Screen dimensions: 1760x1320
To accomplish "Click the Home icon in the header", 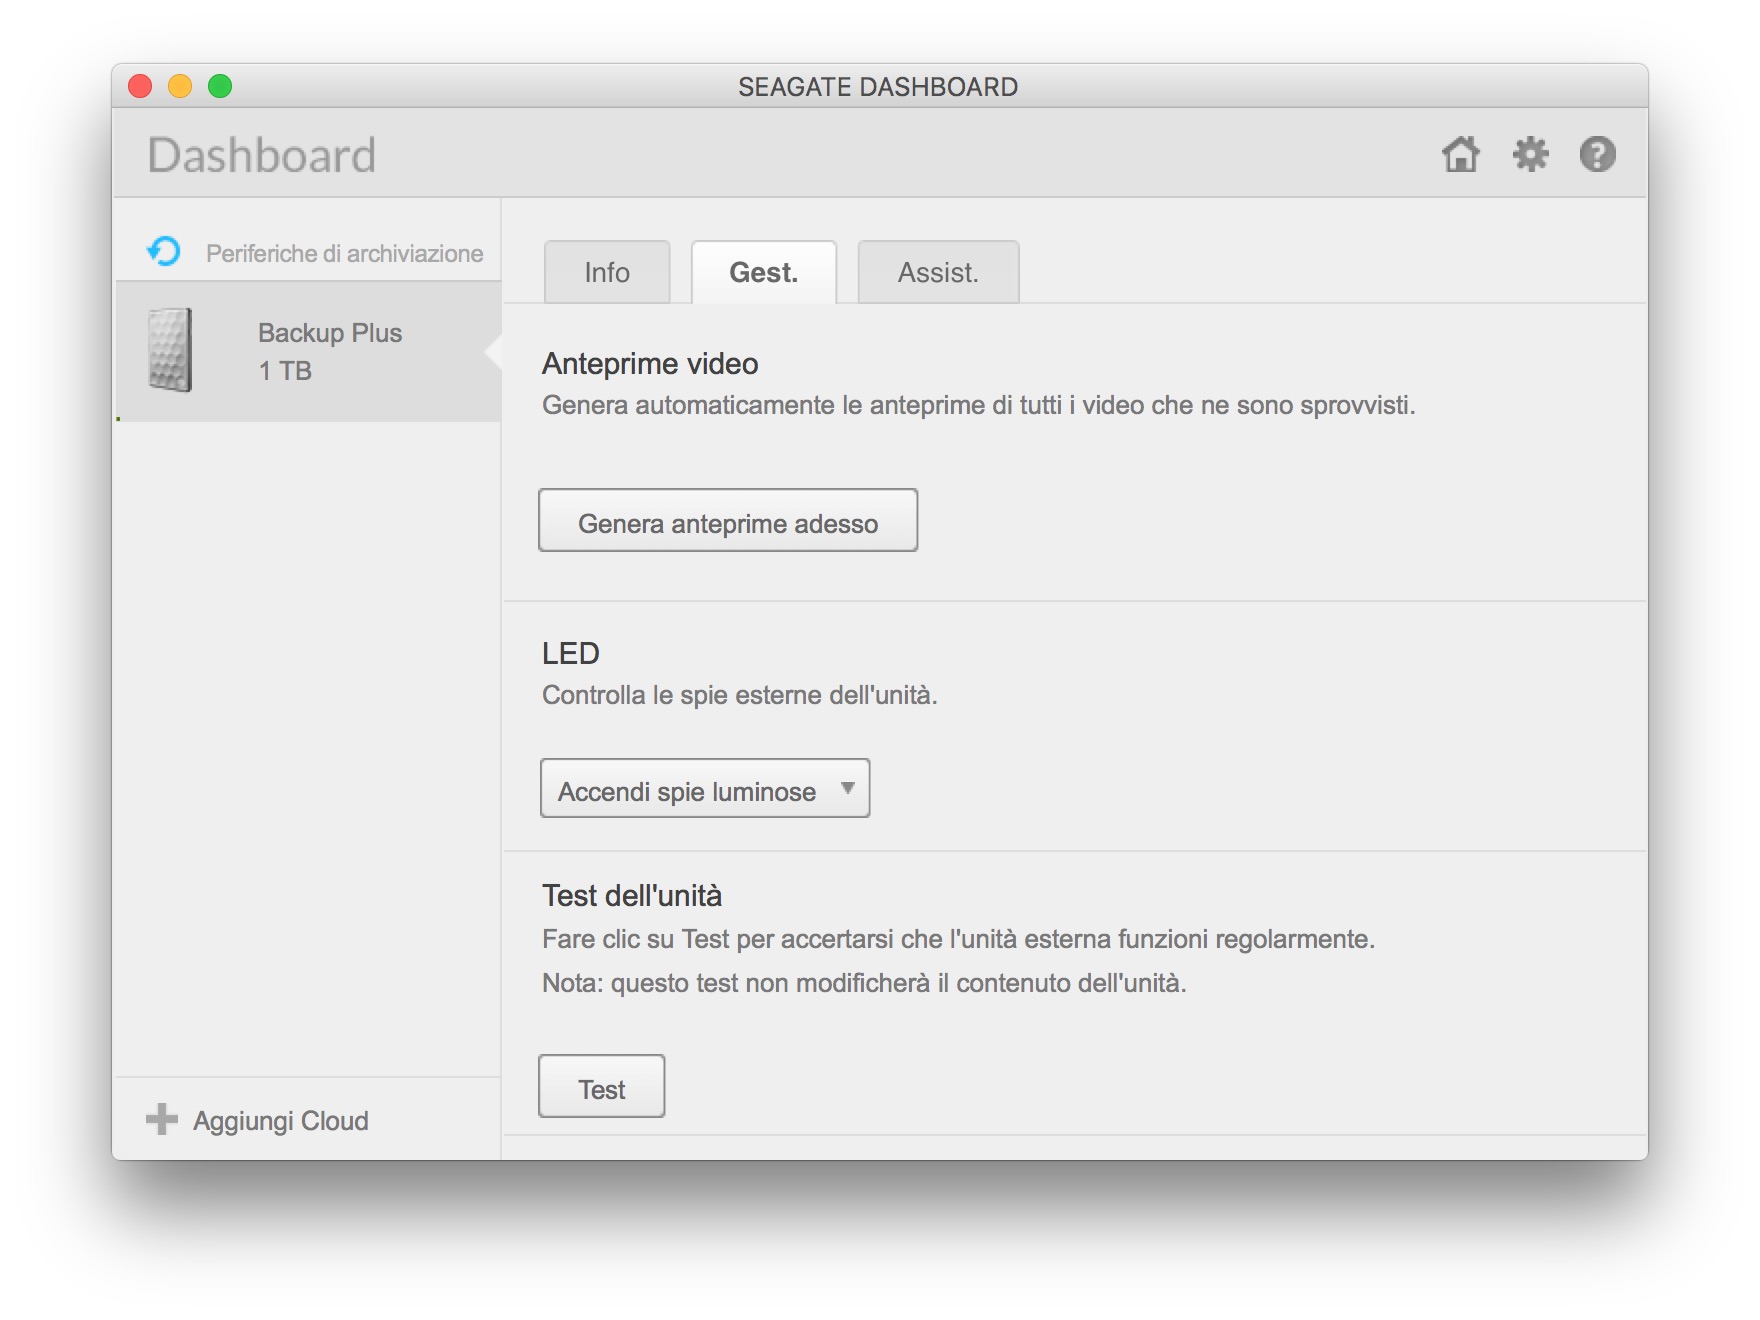I will point(1460,155).
